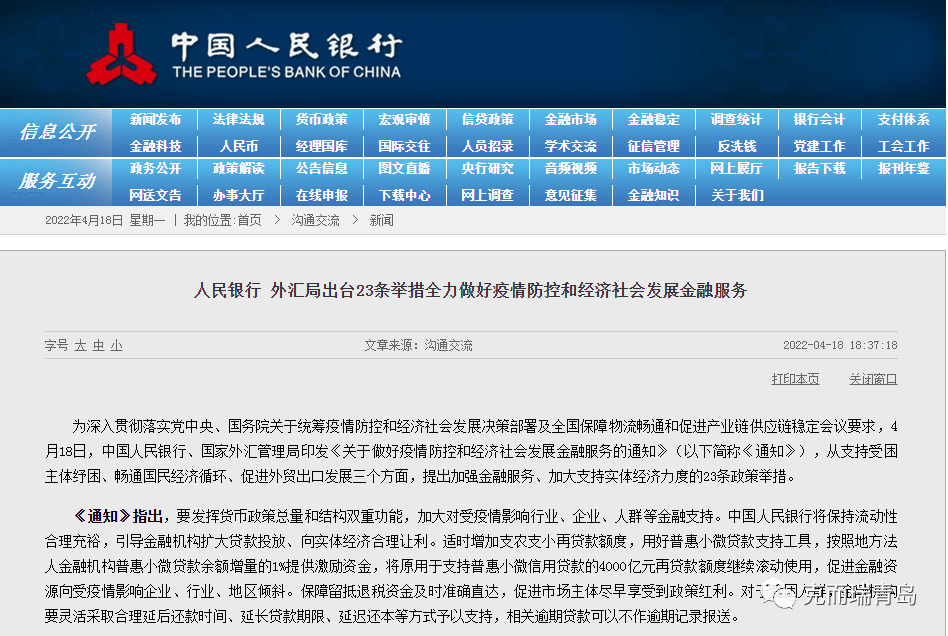Set font size to 大

point(80,346)
